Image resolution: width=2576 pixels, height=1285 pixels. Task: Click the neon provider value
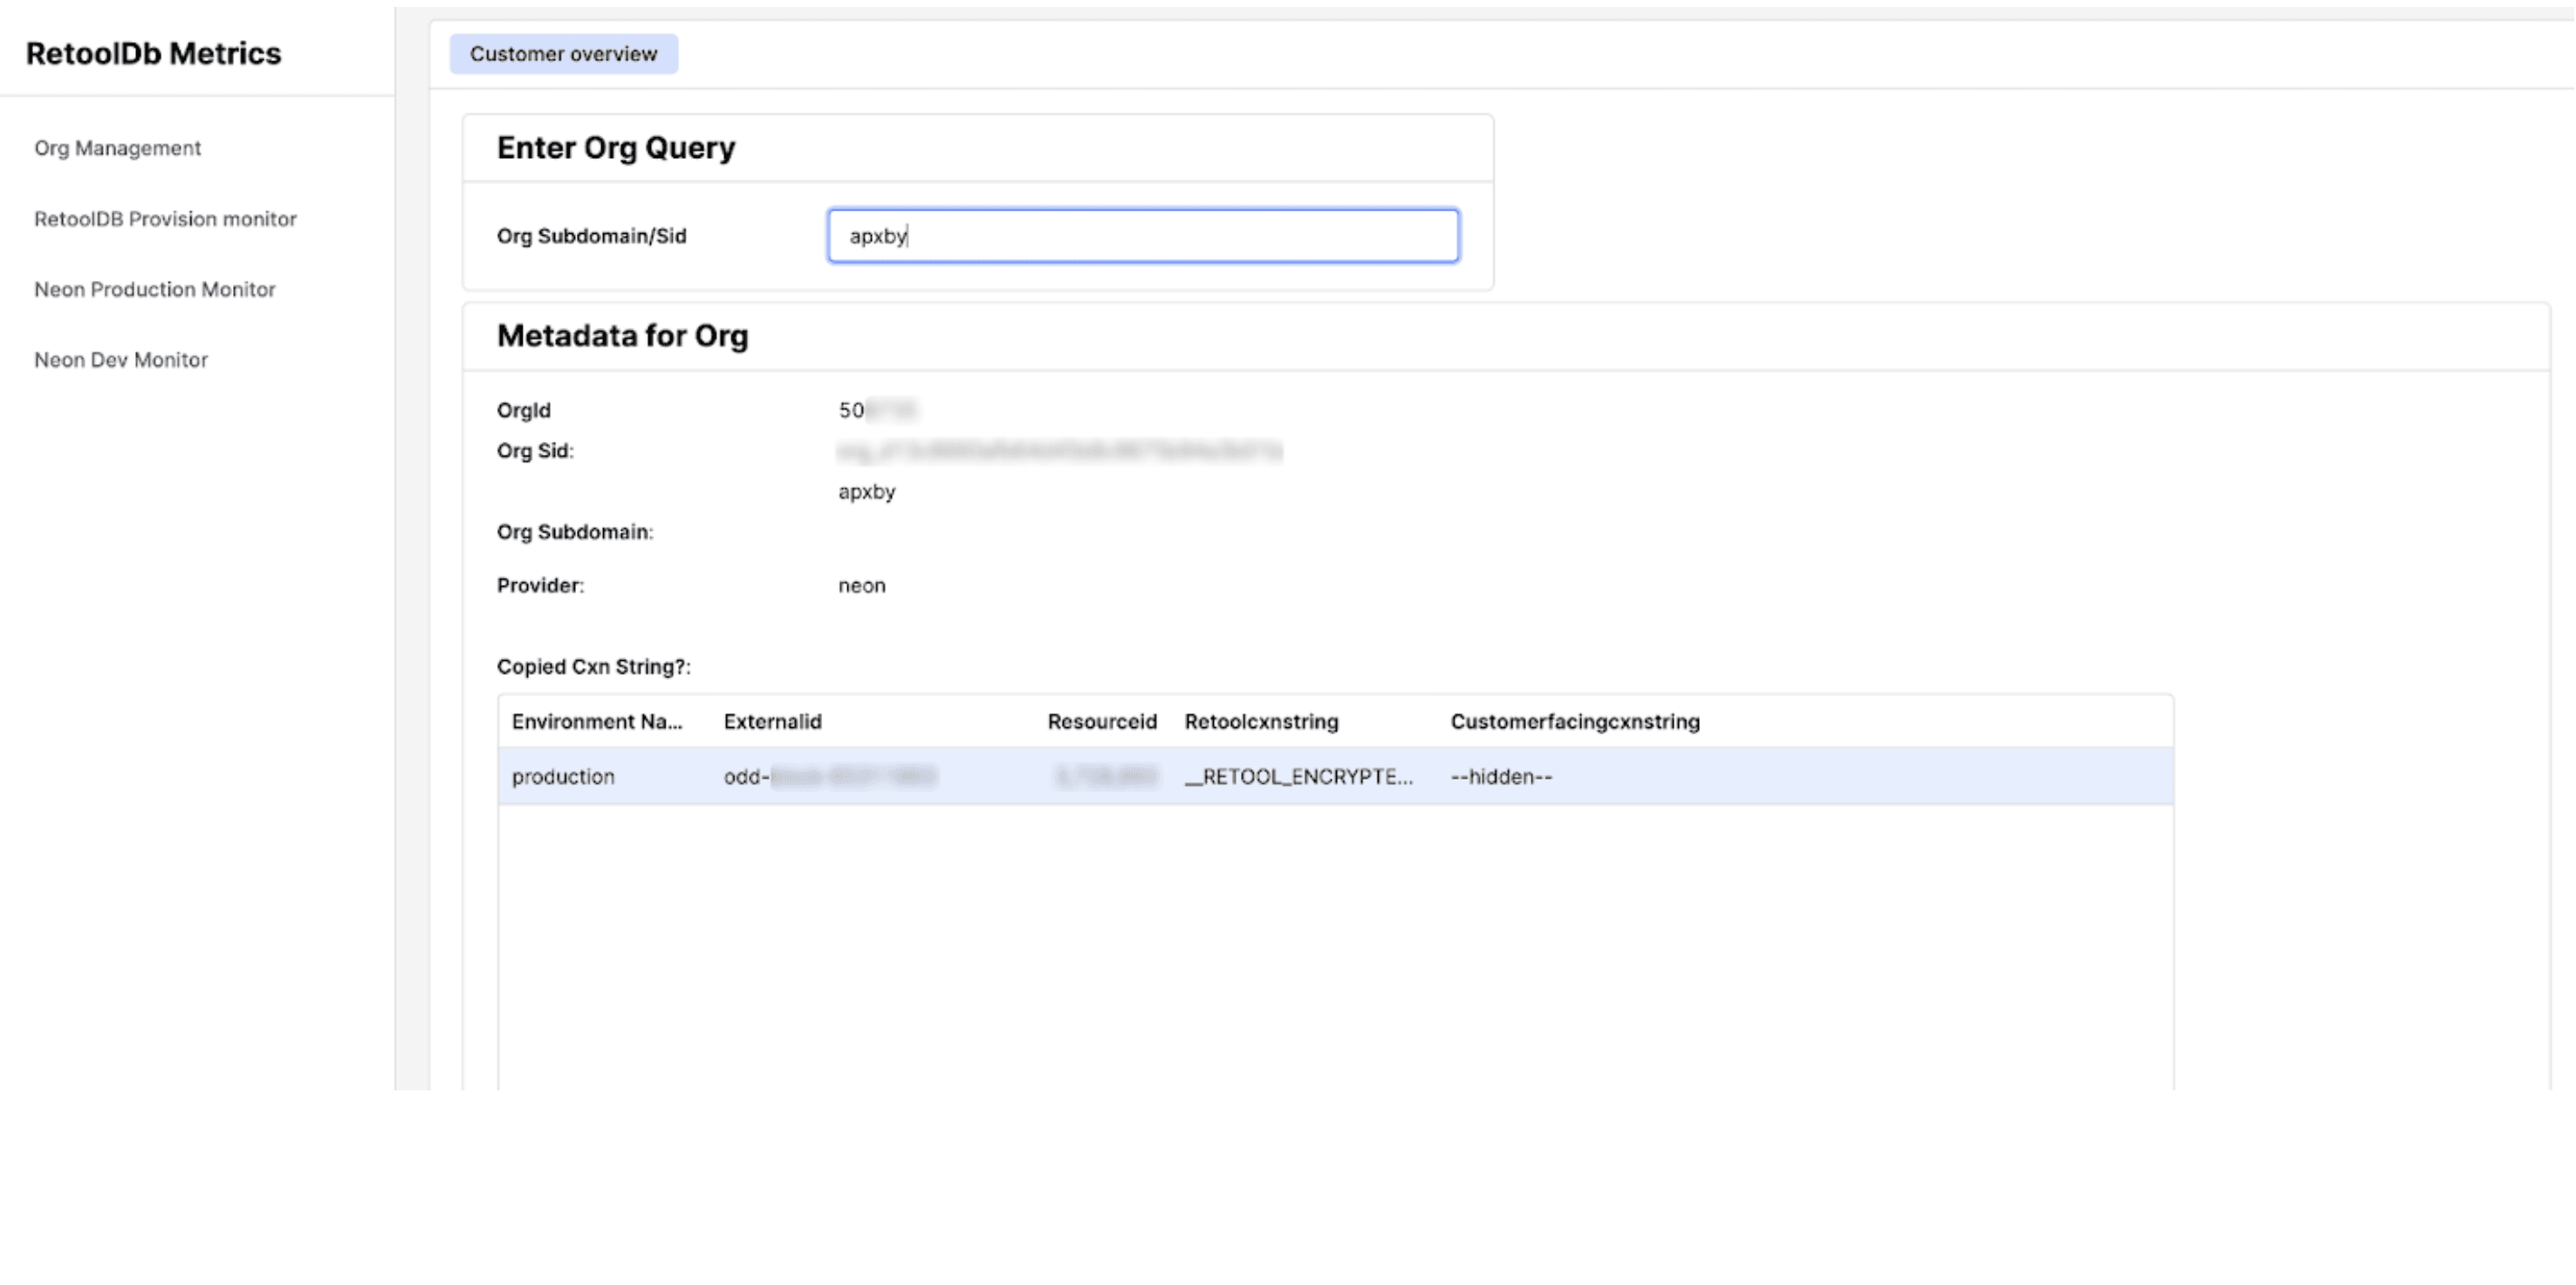861,586
